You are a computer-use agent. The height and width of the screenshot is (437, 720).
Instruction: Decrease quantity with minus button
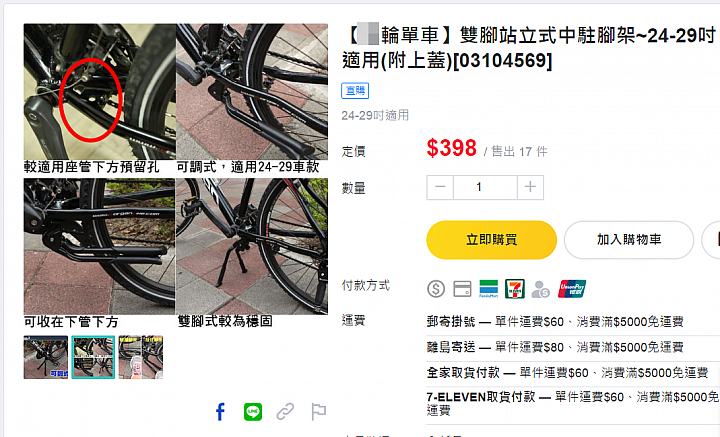pos(440,187)
